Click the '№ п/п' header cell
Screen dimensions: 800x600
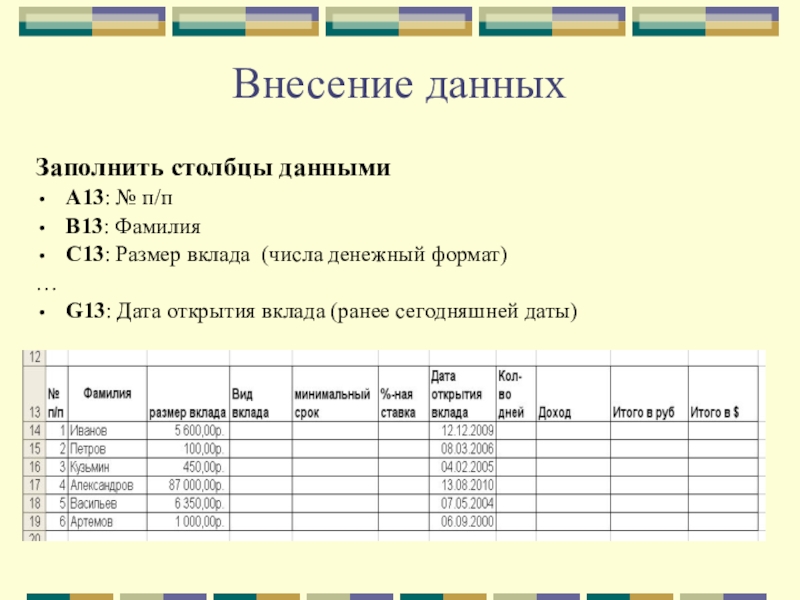pos(57,393)
